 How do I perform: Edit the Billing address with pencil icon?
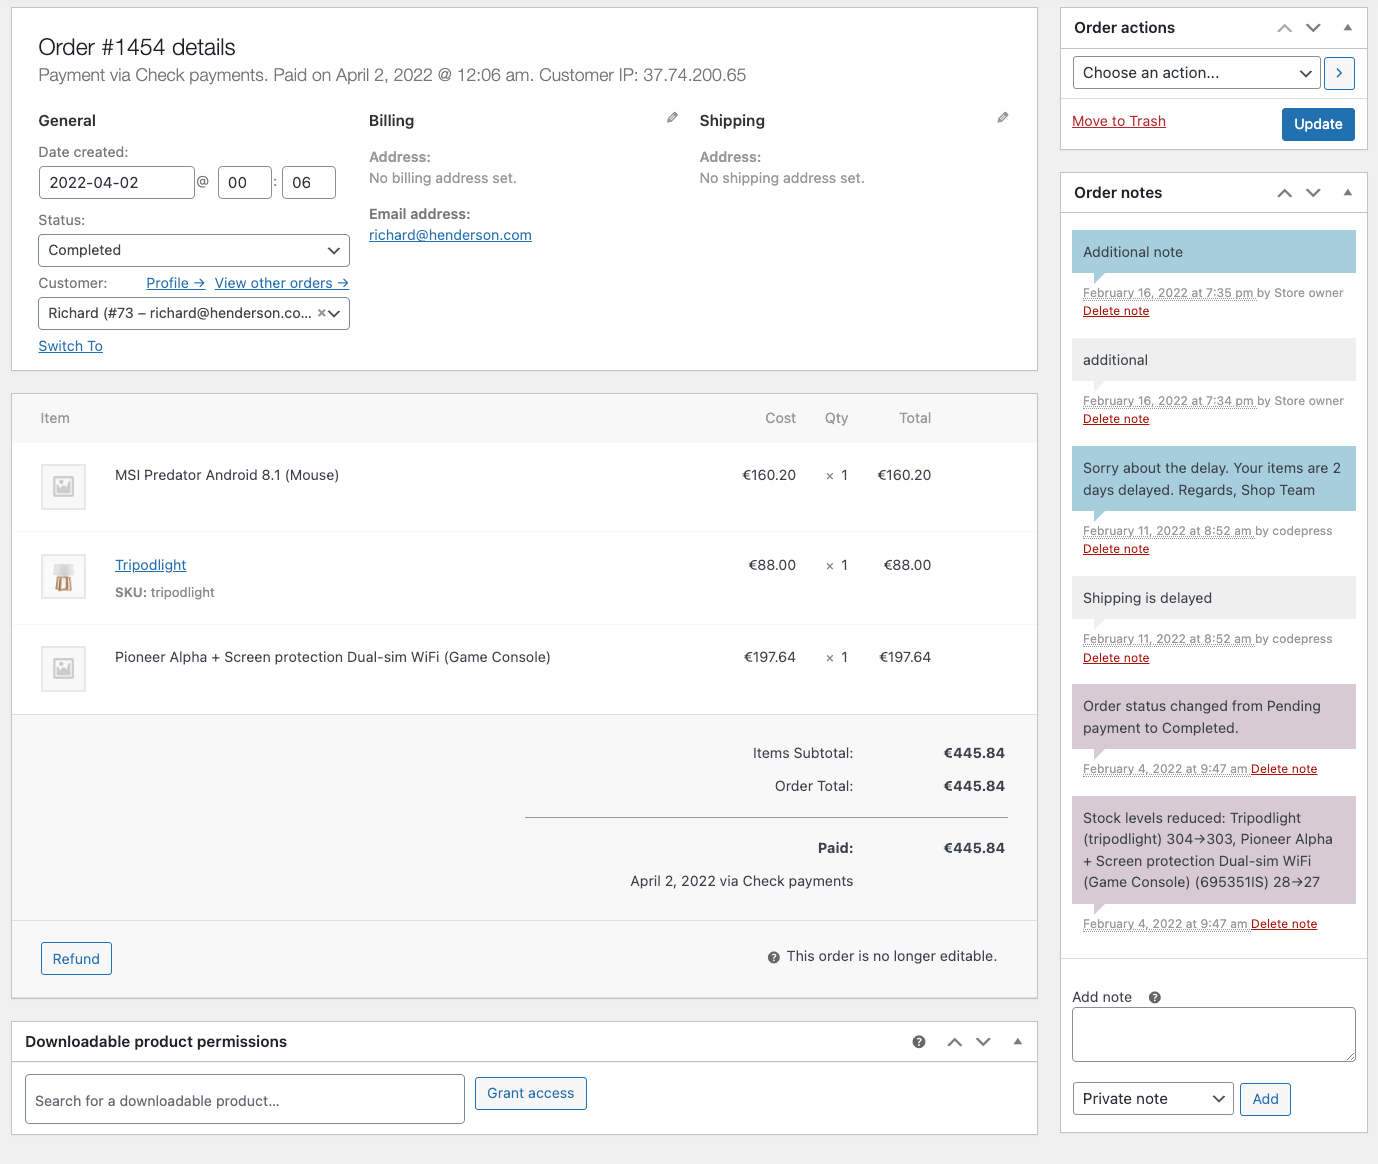click(671, 117)
